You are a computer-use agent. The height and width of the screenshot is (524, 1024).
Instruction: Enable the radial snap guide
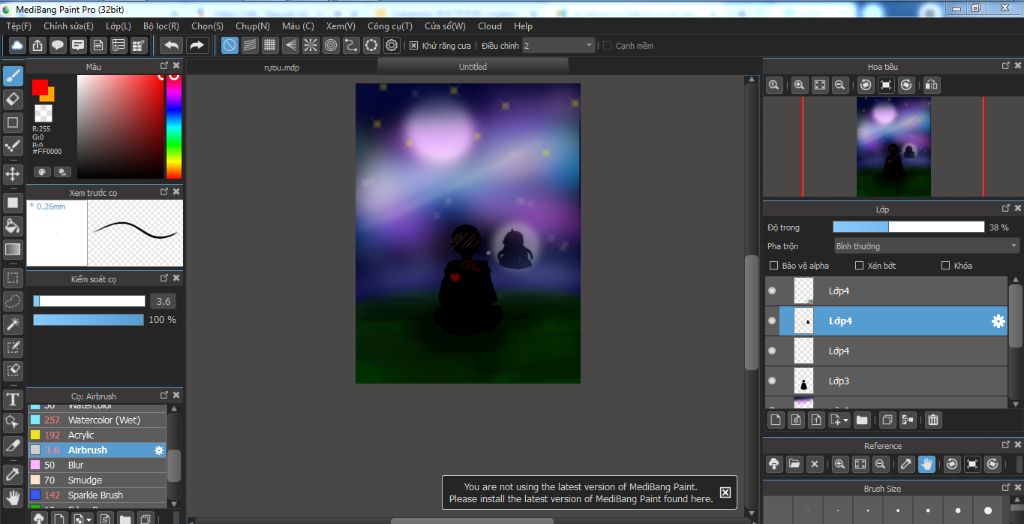click(x=310, y=45)
